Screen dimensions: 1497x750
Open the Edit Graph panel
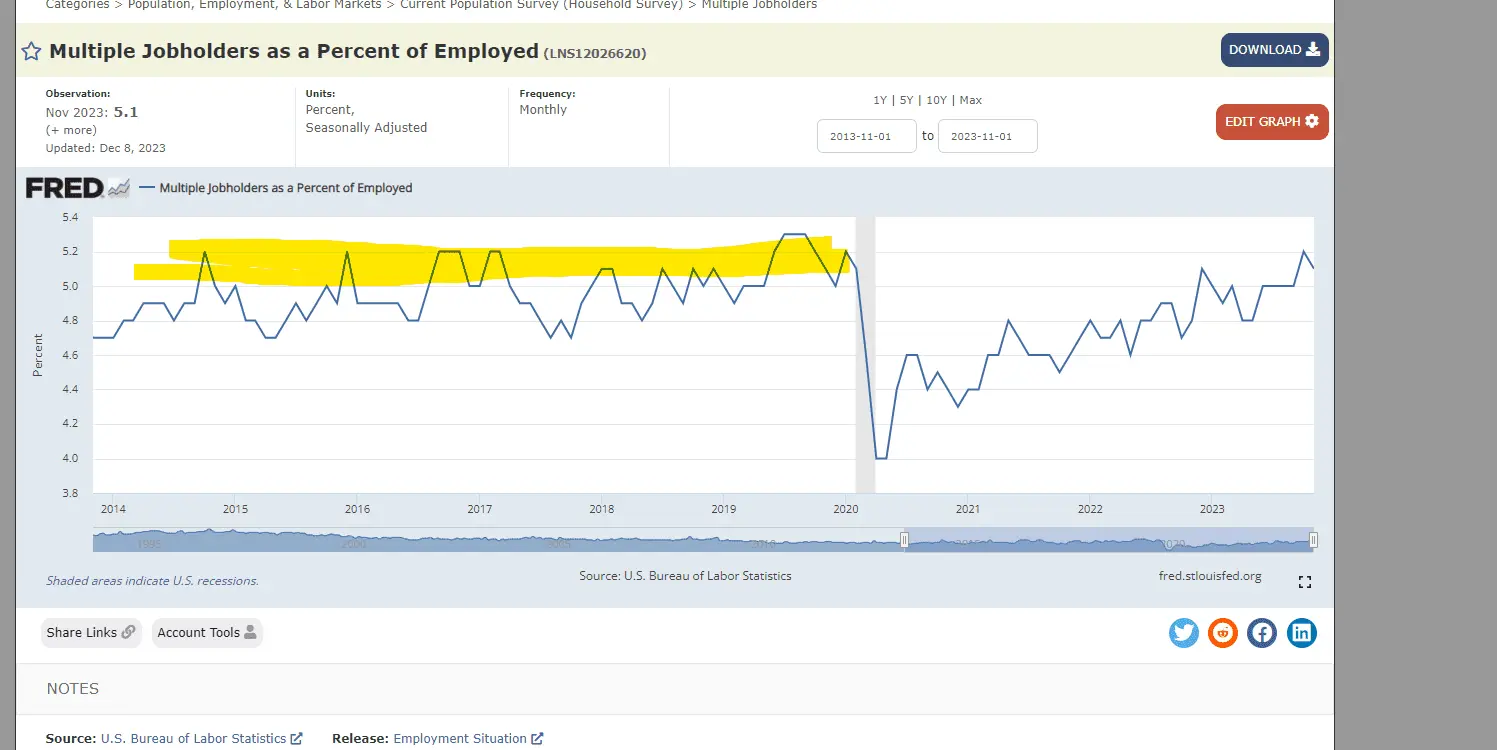tap(1271, 122)
